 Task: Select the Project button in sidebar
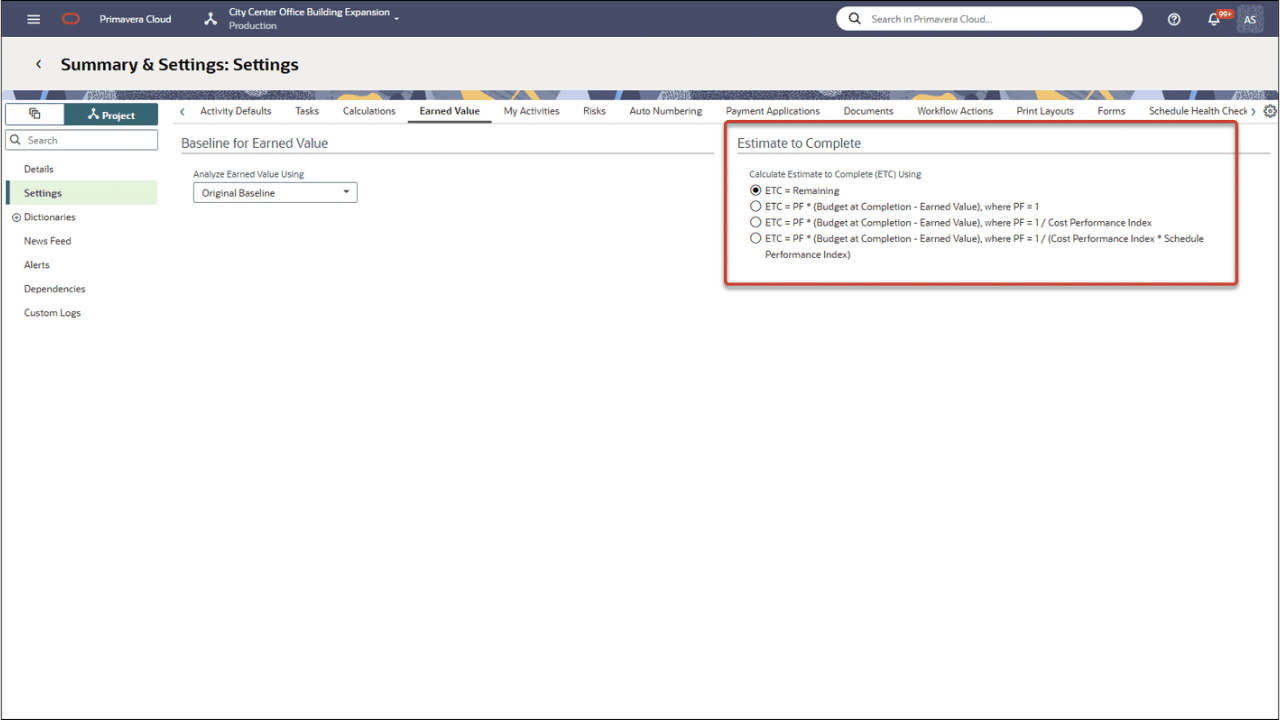click(x=111, y=114)
